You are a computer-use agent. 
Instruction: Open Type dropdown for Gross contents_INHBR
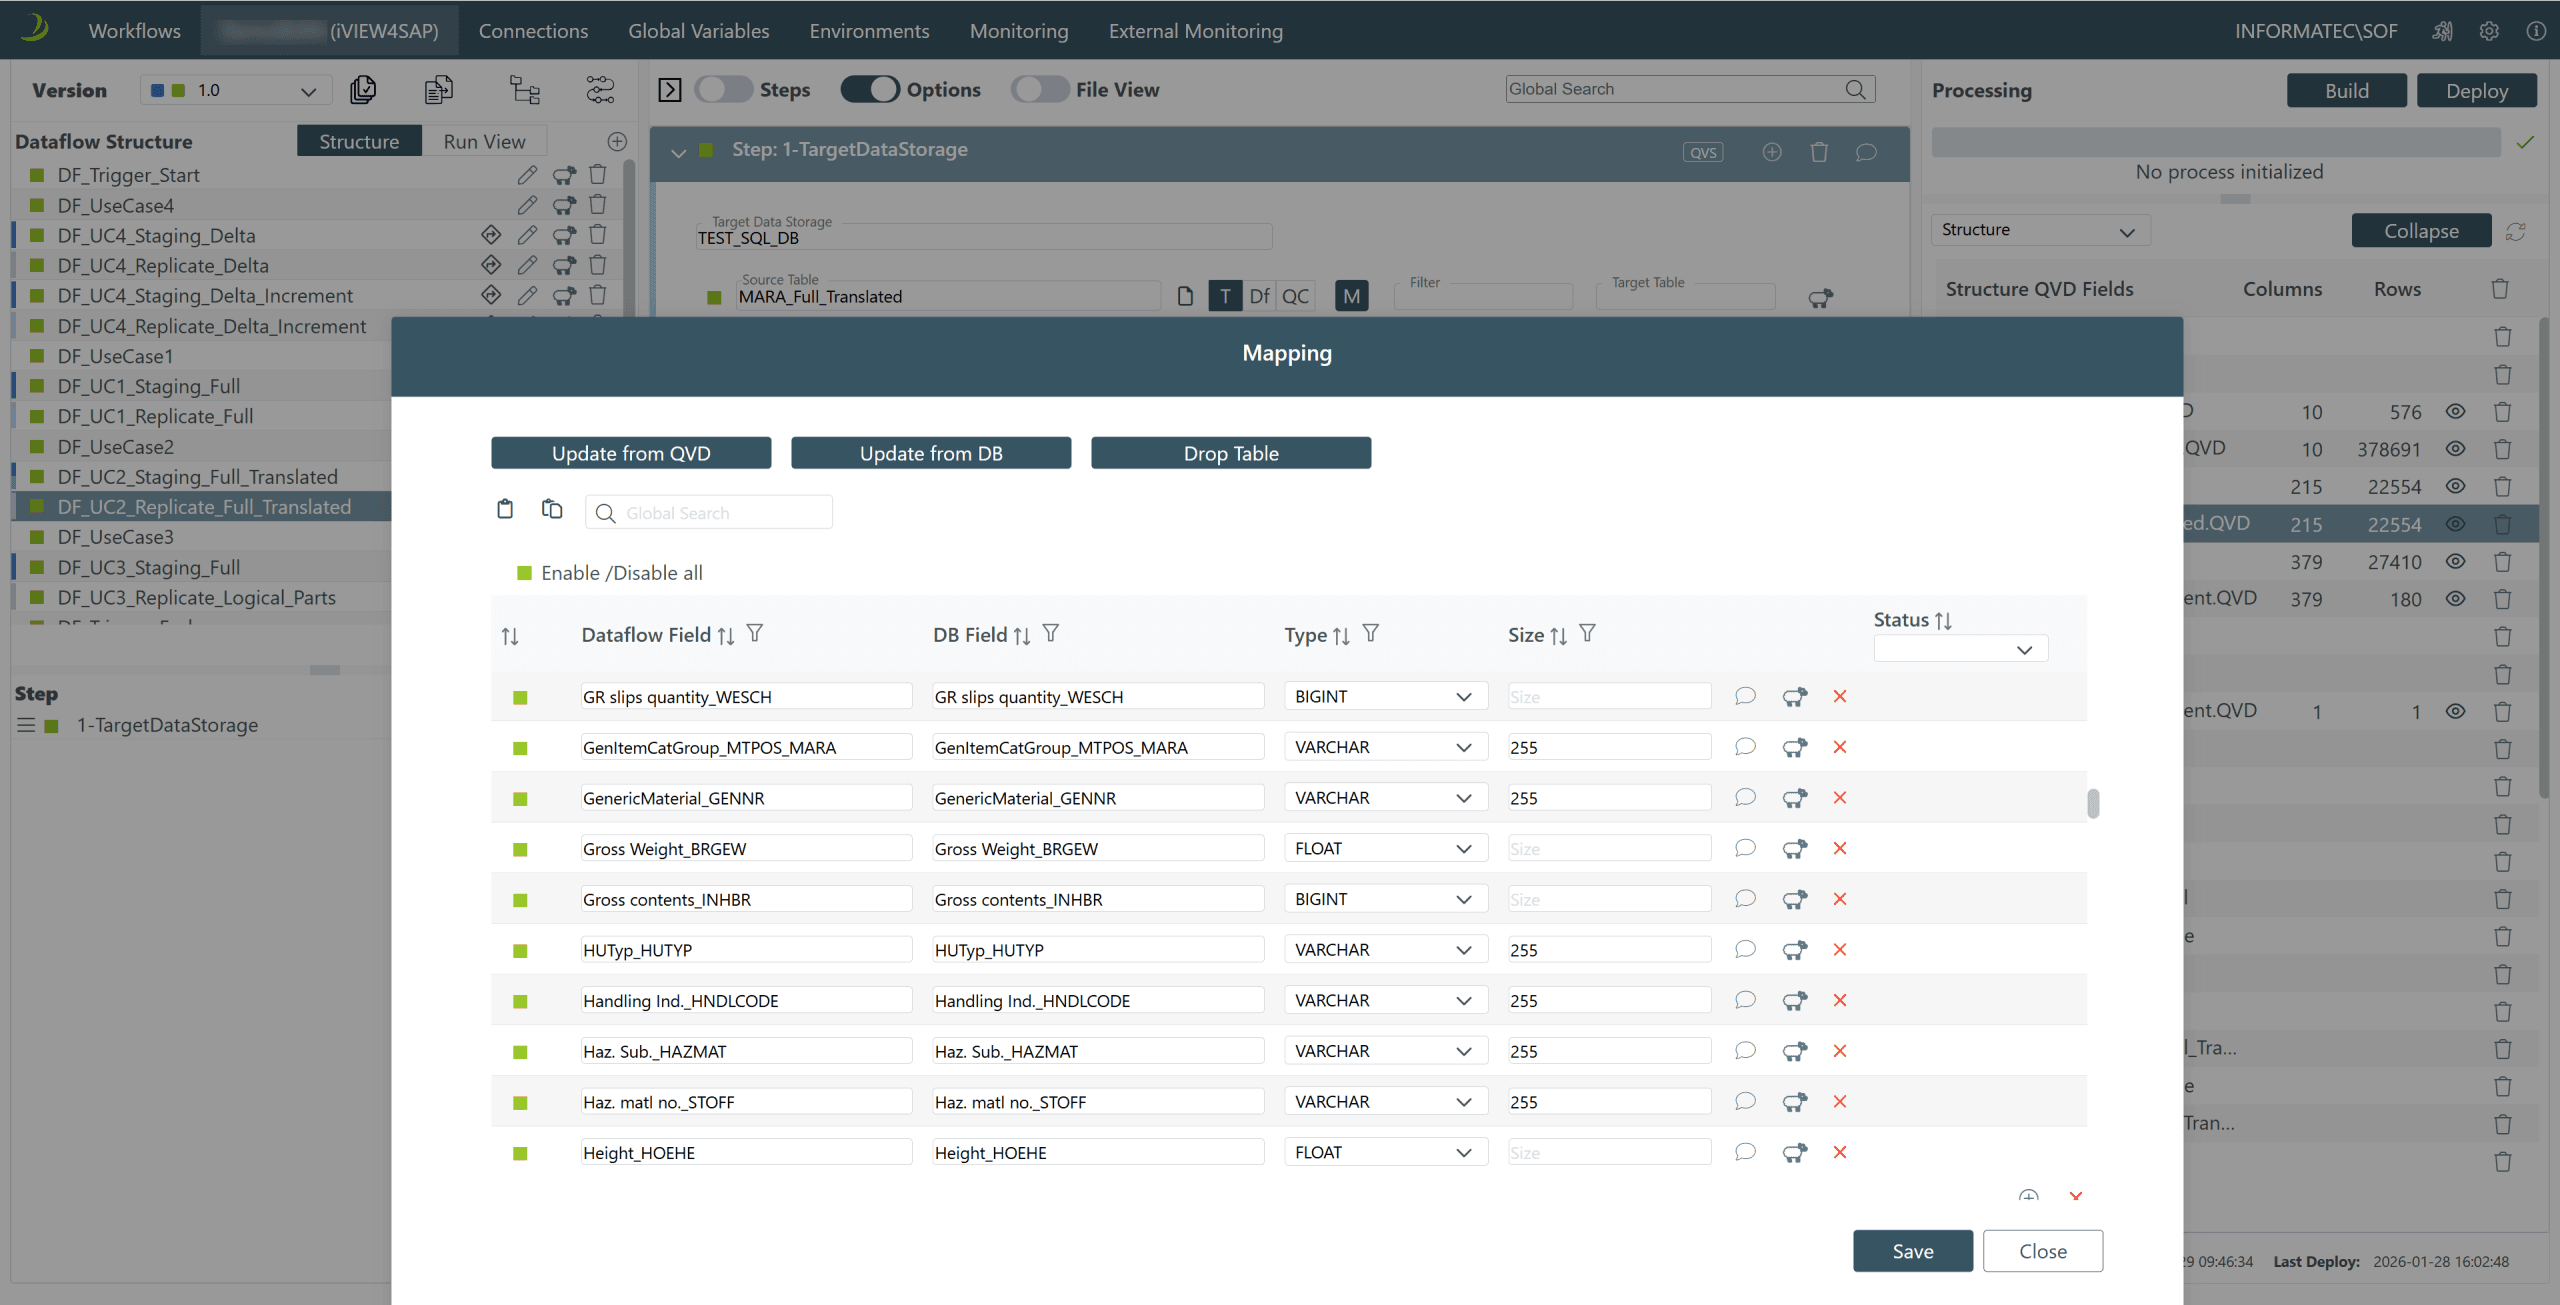click(x=1385, y=899)
